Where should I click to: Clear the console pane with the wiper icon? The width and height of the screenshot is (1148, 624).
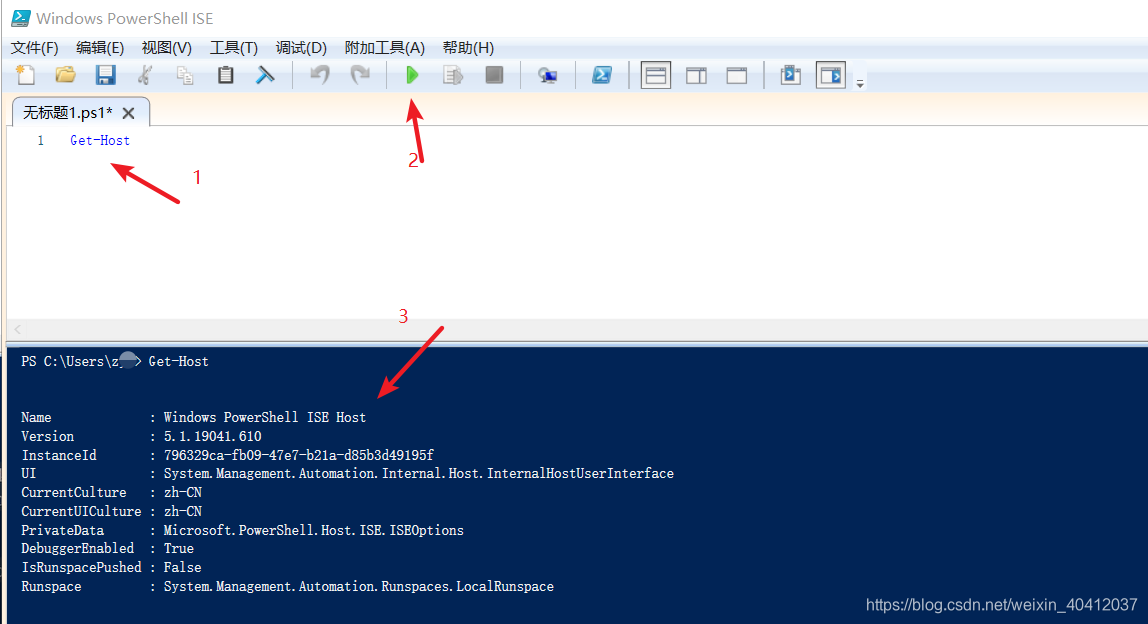click(x=265, y=75)
